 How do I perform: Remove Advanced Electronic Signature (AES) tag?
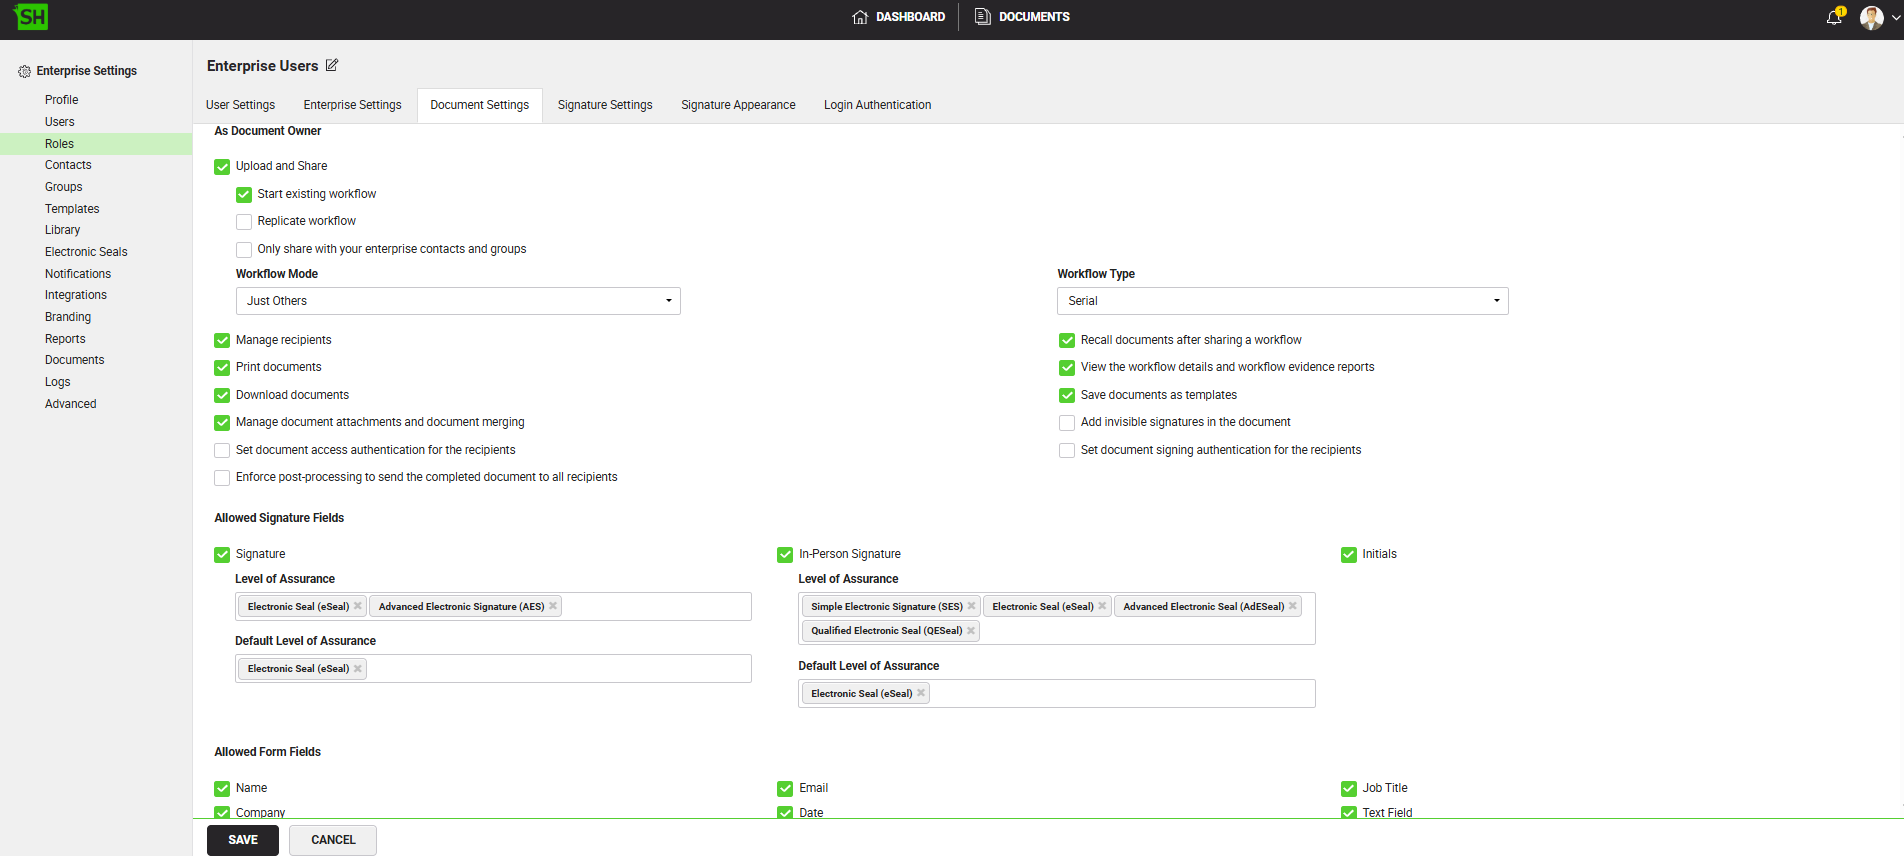(553, 606)
